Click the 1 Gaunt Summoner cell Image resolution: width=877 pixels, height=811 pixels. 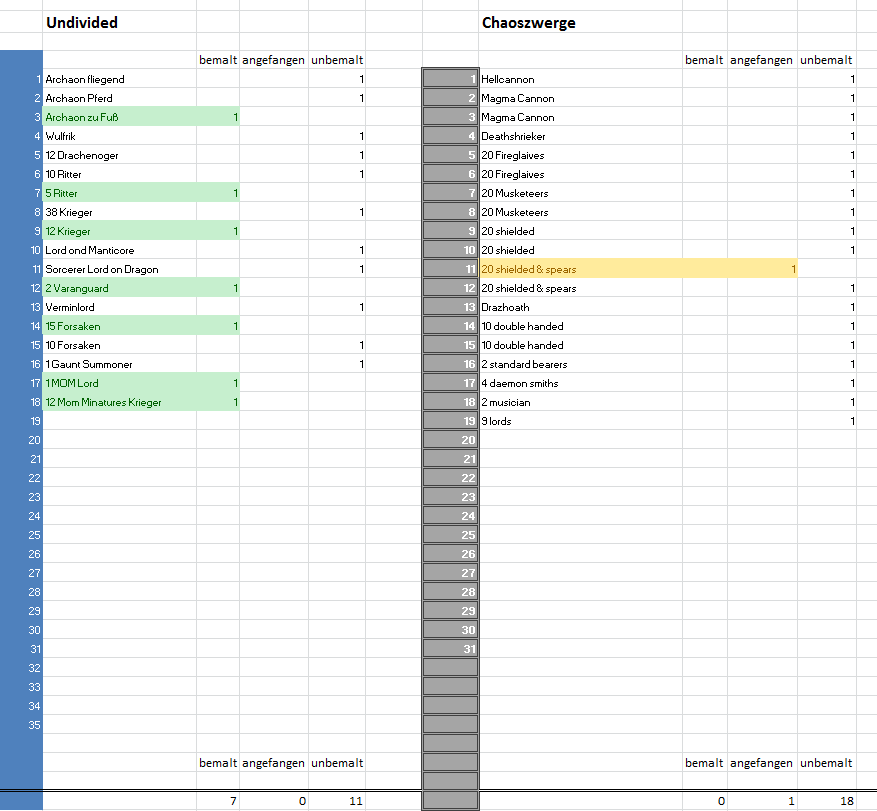click(120, 365)
